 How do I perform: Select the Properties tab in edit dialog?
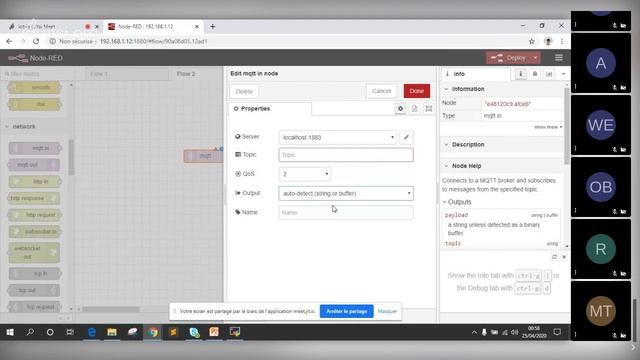270,109
